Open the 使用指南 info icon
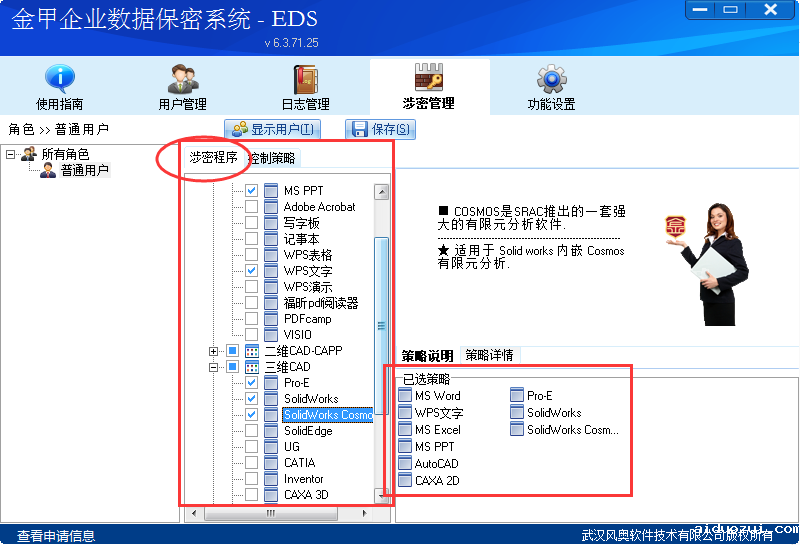The width and height of the screenshot is (800, 545). tap(60, 78)
